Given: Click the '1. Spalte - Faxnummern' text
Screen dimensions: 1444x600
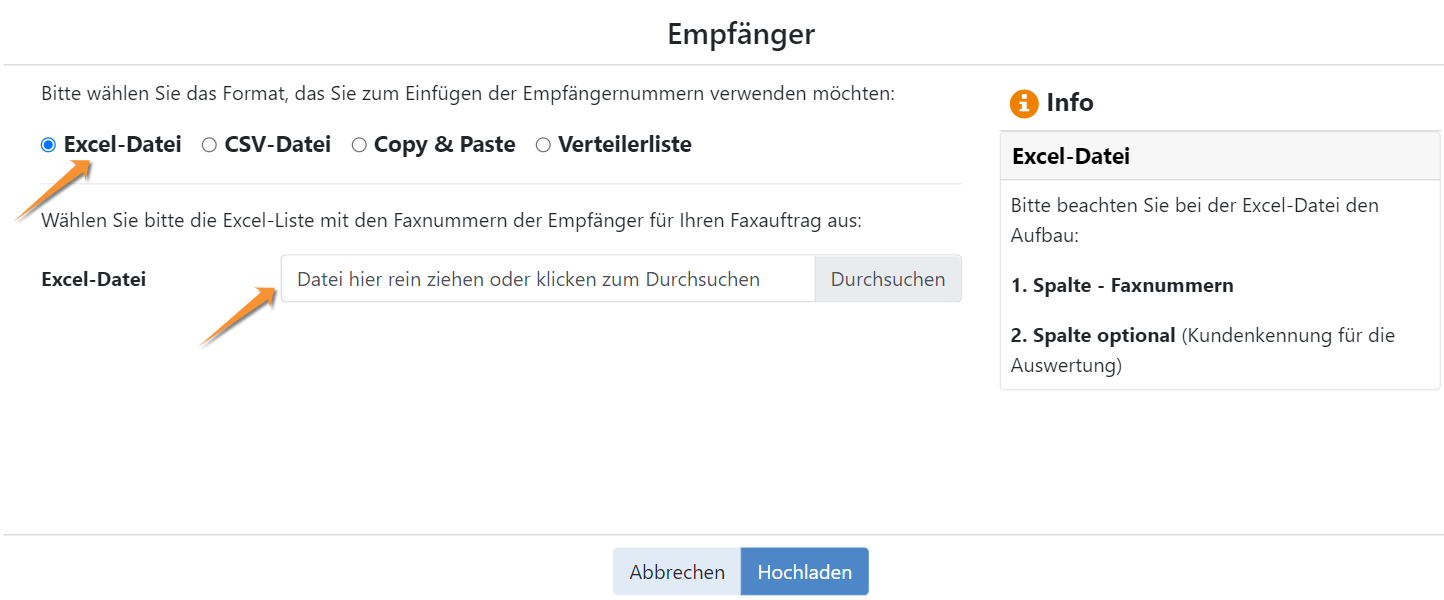Looking at the screenshot, I should 1122,286.
